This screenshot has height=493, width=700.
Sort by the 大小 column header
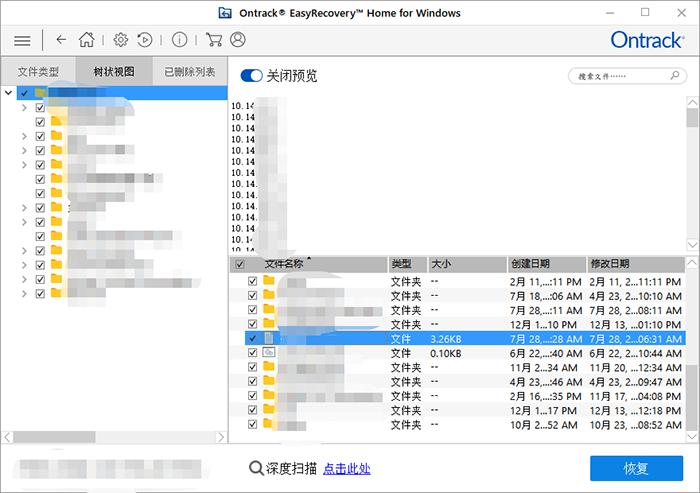(467, 264)
